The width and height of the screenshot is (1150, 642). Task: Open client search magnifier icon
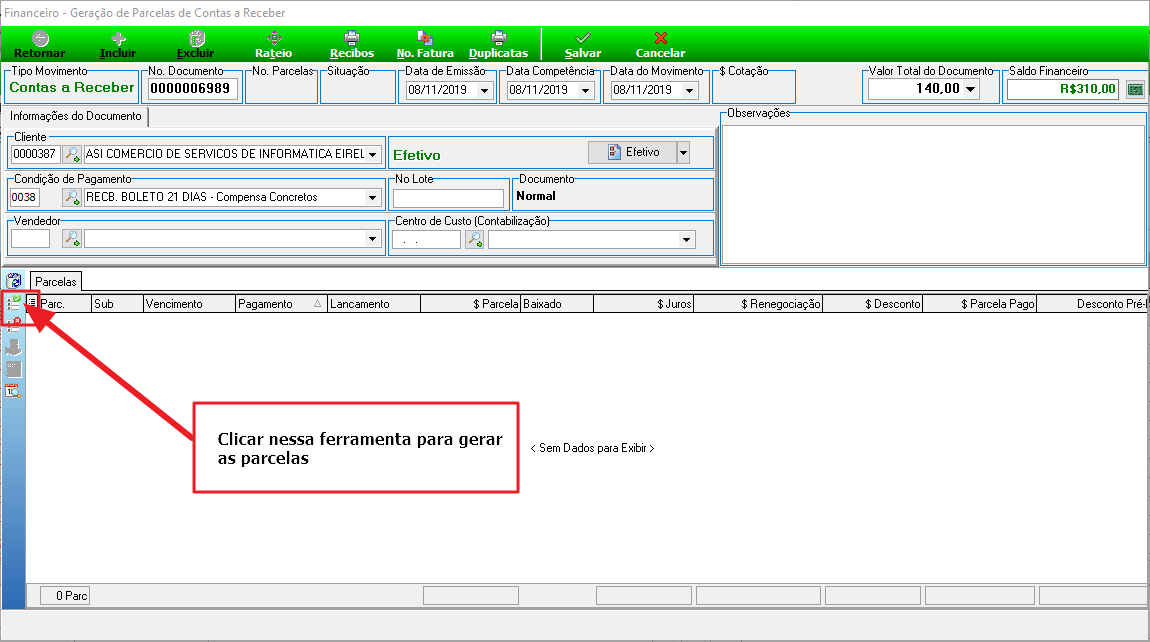(x=72, y=154)
